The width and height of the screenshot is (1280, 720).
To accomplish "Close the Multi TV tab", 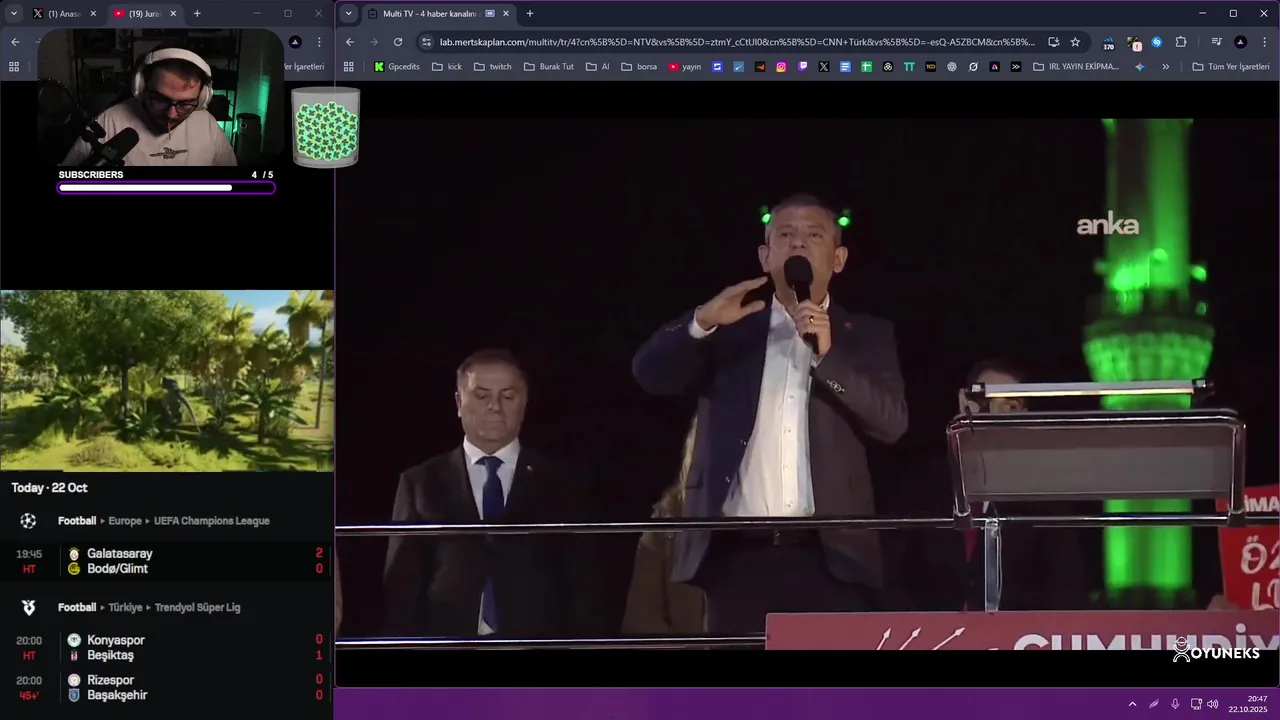I will (x=505, y=14).
